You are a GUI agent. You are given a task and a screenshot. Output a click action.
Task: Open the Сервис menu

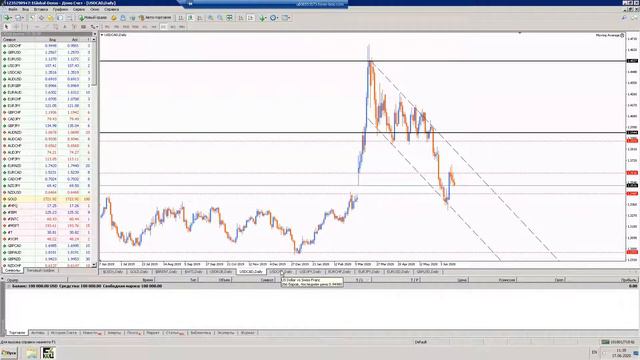point(79,9)
